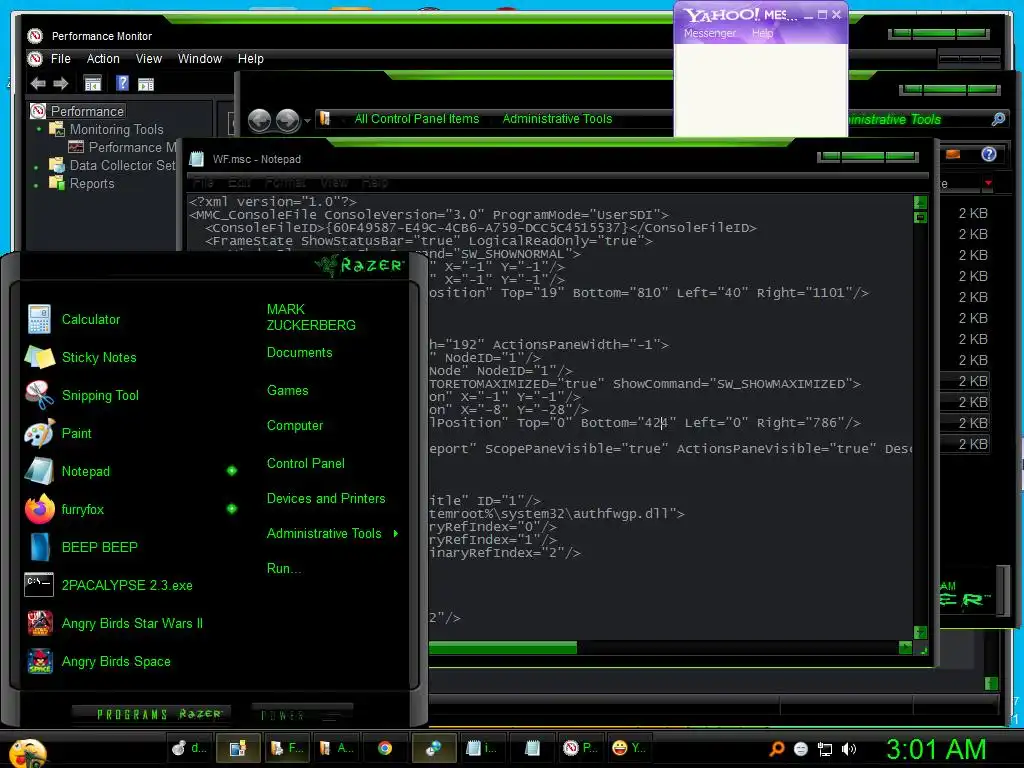Click the Start orb on the taskbar
This screenshot has width=1024, height=768.
point(27,752)
